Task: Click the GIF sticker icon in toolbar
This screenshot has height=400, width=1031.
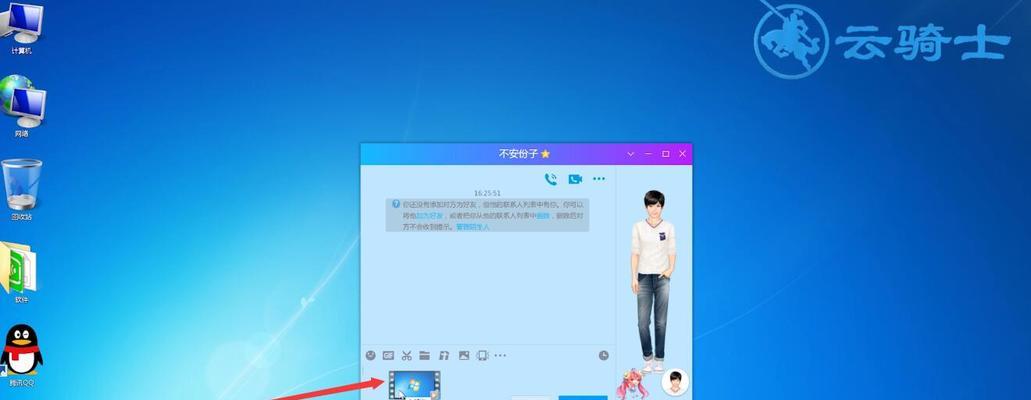Action: coord(389,355)
